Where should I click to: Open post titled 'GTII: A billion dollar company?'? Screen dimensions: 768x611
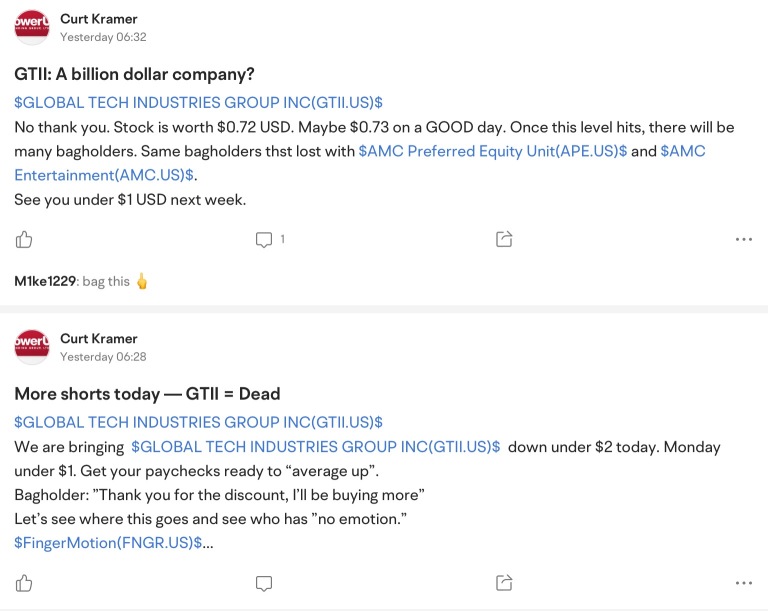[x=134, y=74]
